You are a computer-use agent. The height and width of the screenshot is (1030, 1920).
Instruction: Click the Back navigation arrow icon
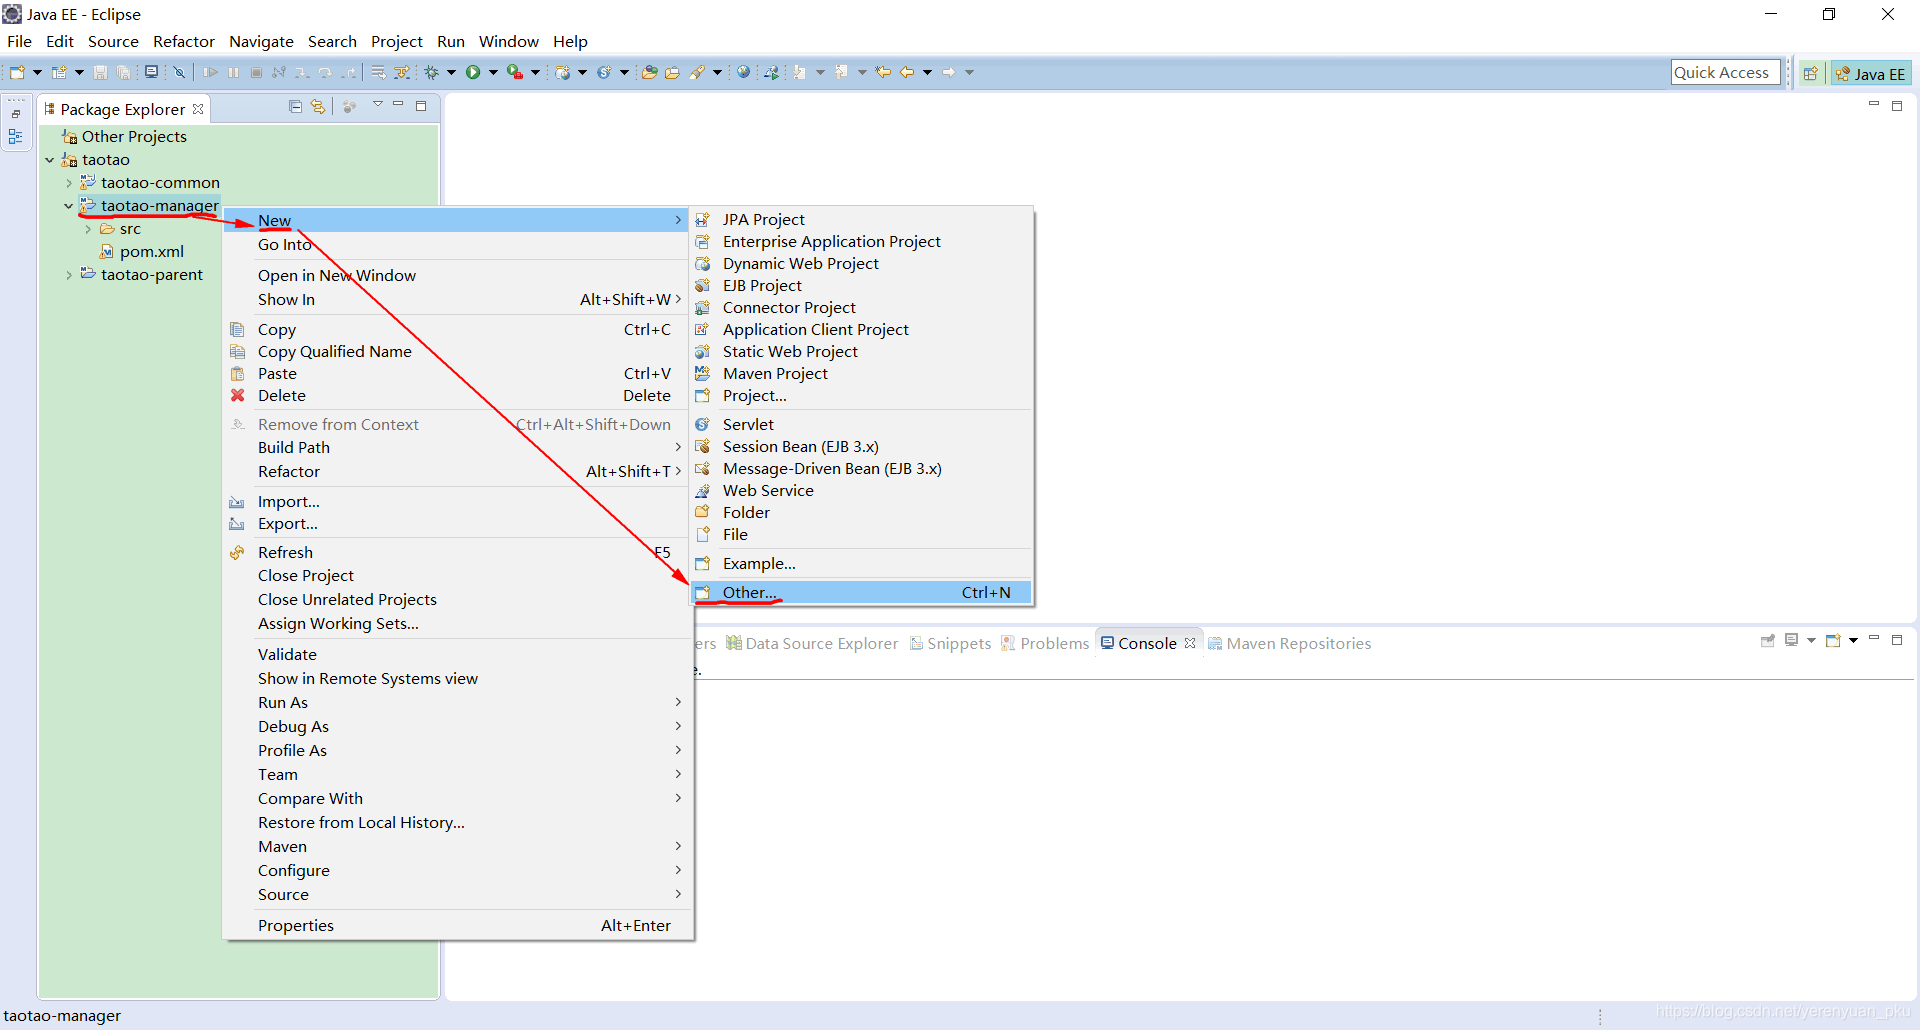pyautogui.click(x=906, y=72)
